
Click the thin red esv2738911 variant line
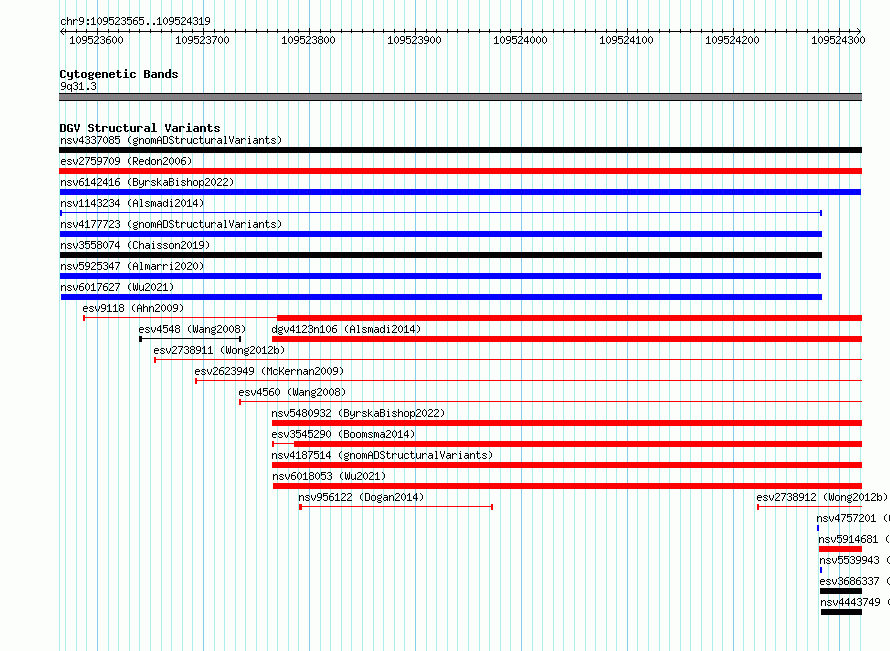(508, 360)
